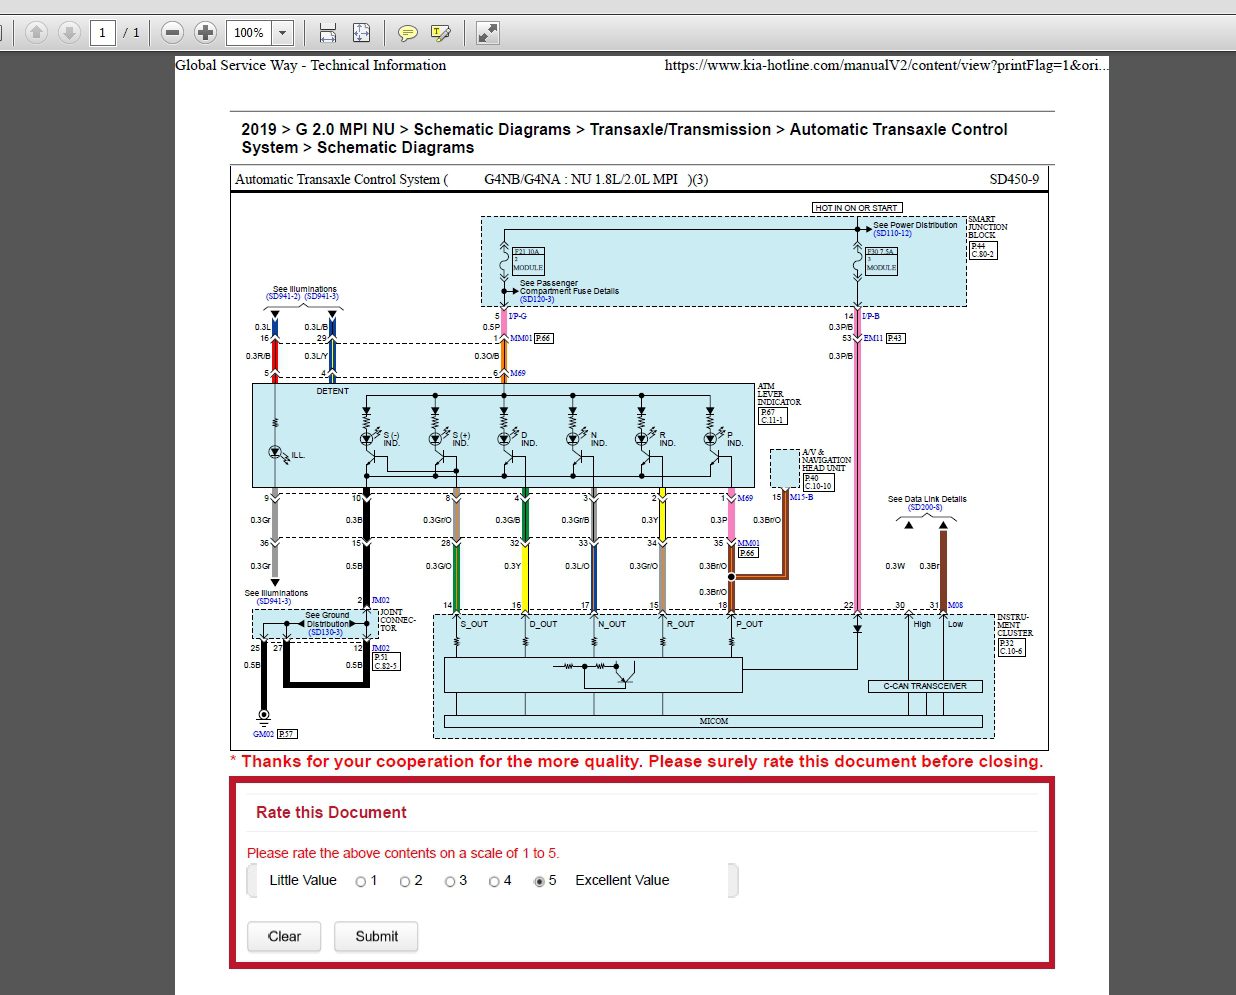The height and width of the screenshot is (995, 1236).
Task: Click the SD941-2 illuminations link at top
Action: tap(284, 296)
